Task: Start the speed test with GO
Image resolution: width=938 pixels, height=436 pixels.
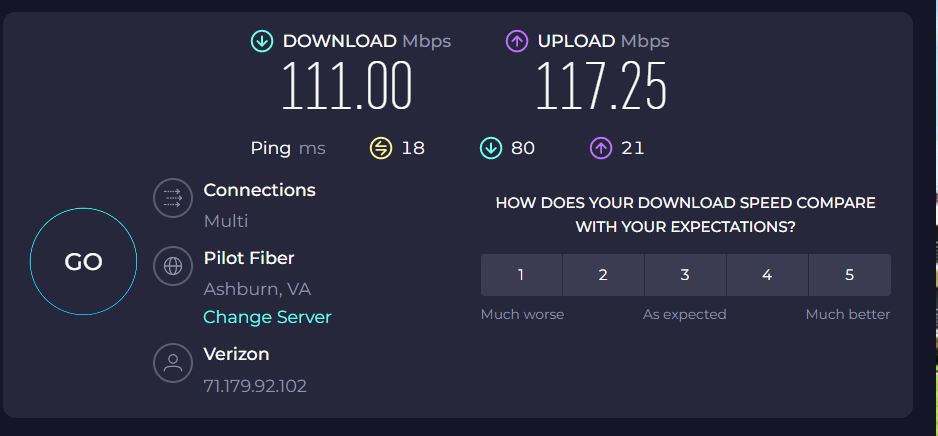Action: (83, 261)
